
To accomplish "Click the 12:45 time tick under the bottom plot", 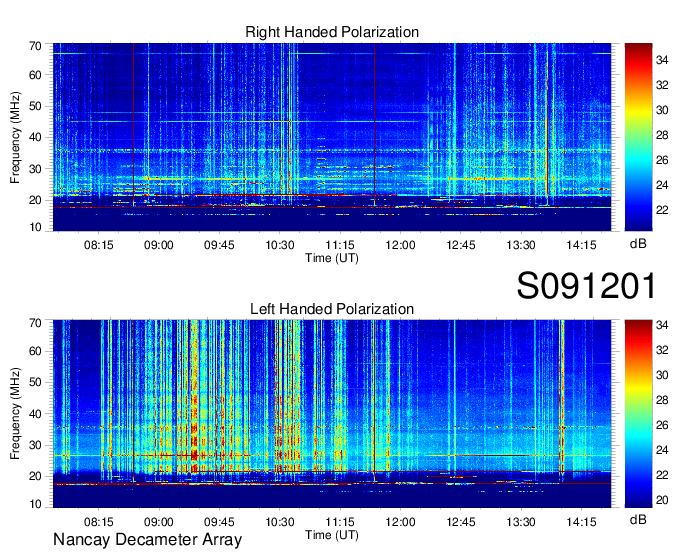I will tap(461, 522).
